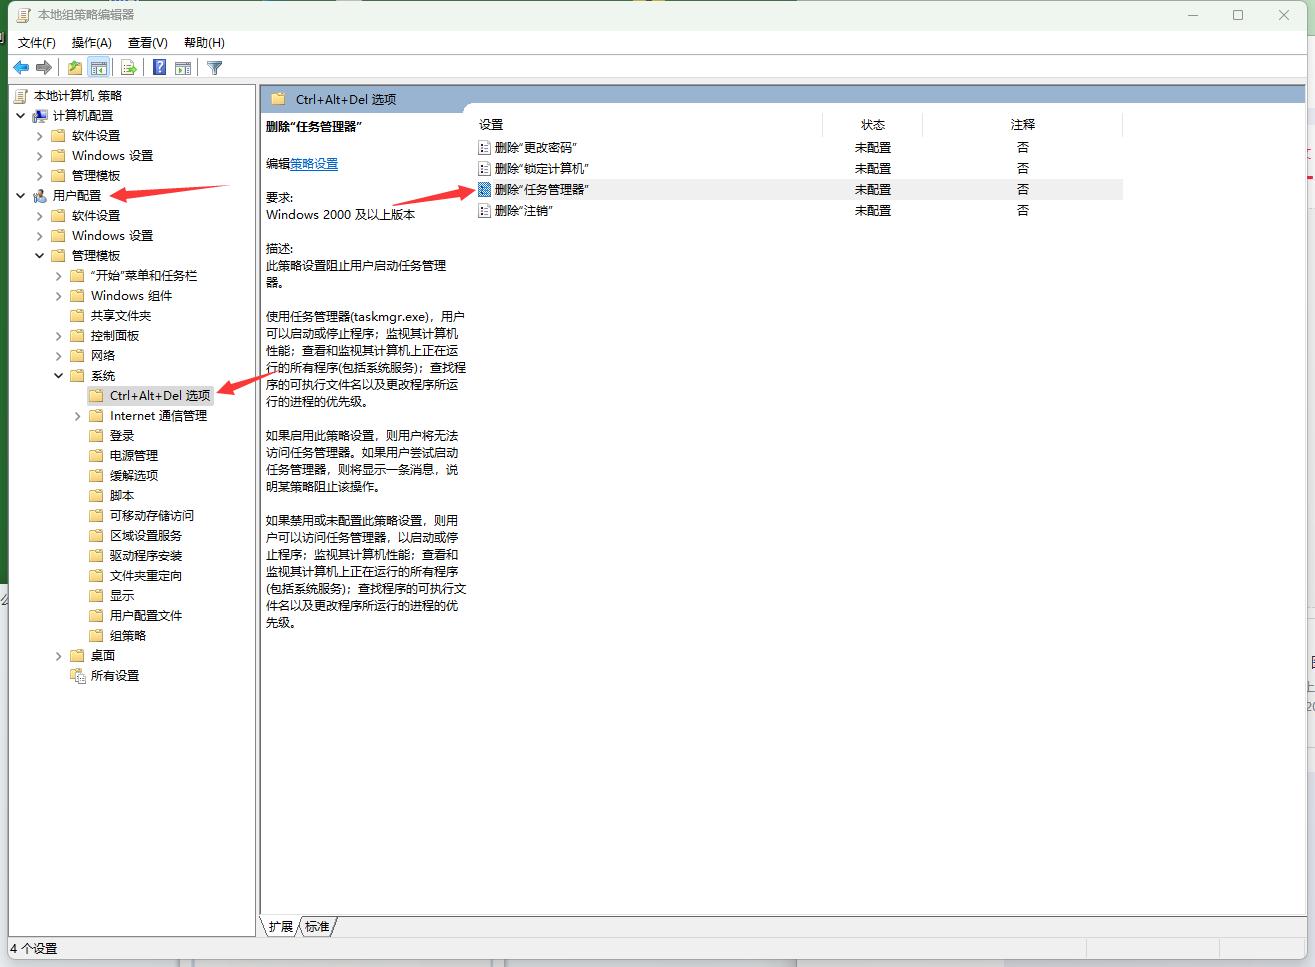
Task: Click 未配置 status in the 删除"锁定计算机" row
Action: pos(873,169)
